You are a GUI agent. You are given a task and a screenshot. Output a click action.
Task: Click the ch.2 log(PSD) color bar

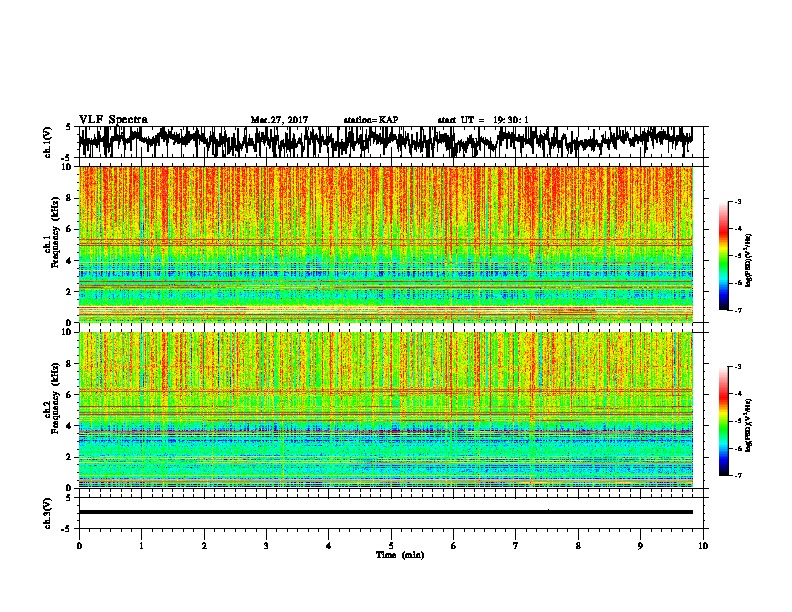pyautogui.click(x=724, y=421)
